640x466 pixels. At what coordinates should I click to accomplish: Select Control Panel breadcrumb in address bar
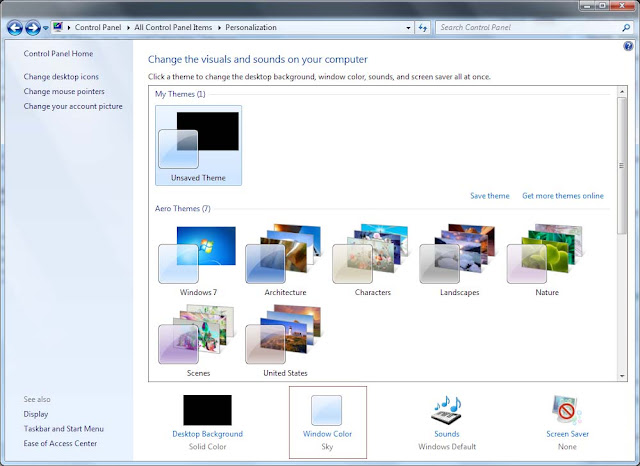pos(98,27)
